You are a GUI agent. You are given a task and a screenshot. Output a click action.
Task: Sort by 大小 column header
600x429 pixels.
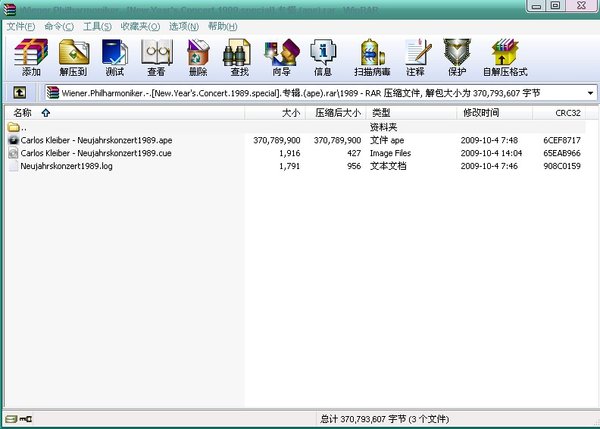[x=275, y=113]
